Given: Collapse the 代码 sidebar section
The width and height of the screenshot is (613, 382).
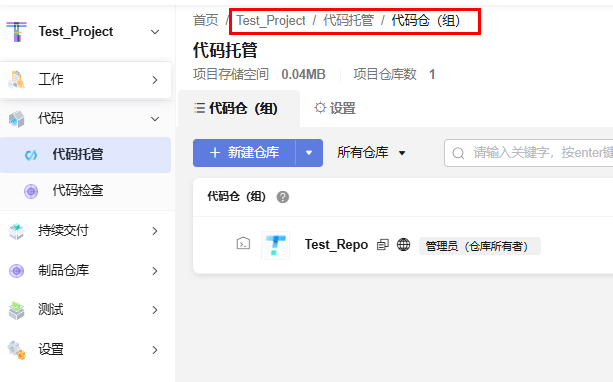Looking at the screenshot, I should tap(155, 118).
